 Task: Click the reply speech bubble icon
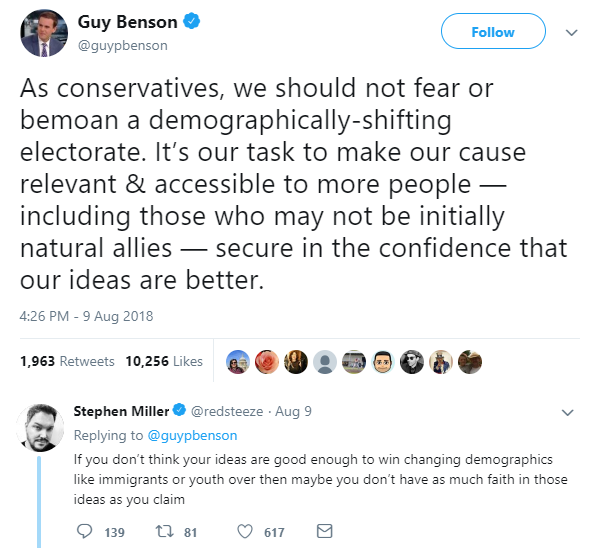84,531
